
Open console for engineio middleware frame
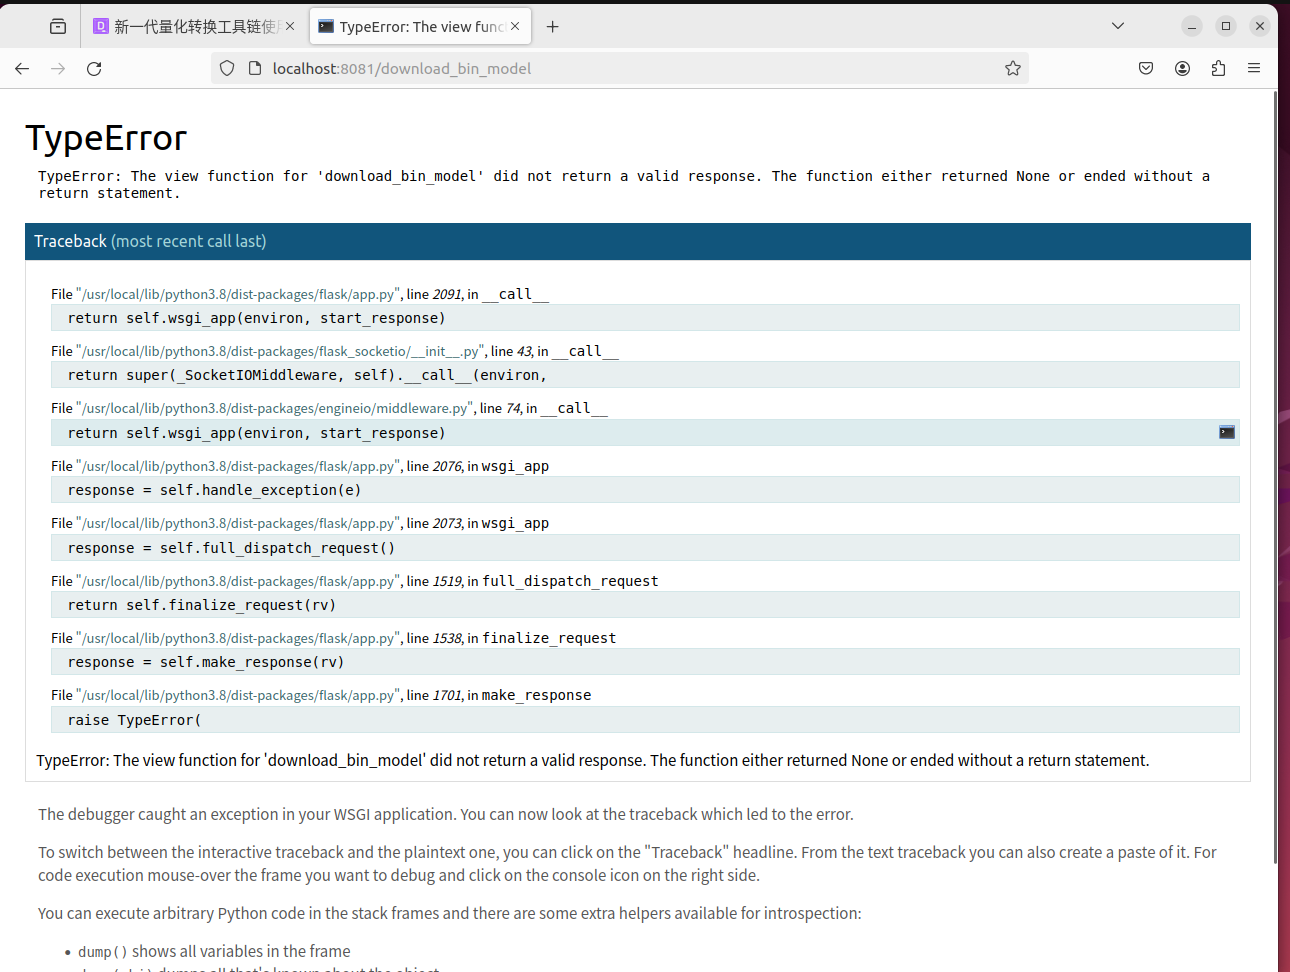(x=1227, y=433)
